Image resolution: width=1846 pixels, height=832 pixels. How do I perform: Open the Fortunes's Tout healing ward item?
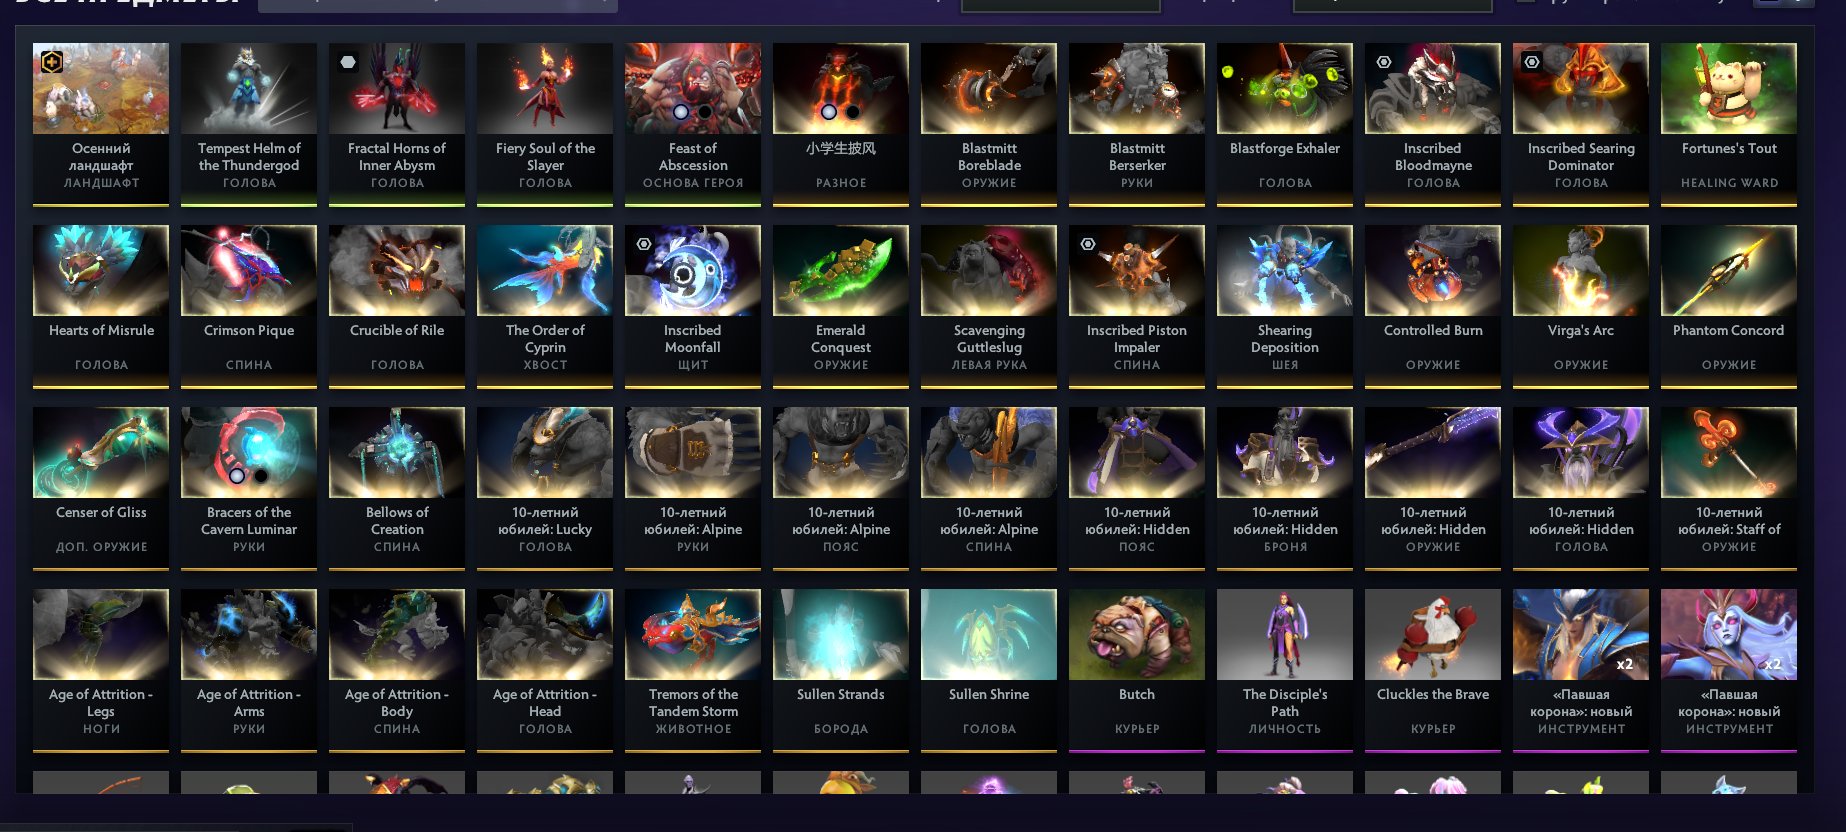coord(1728,124)
